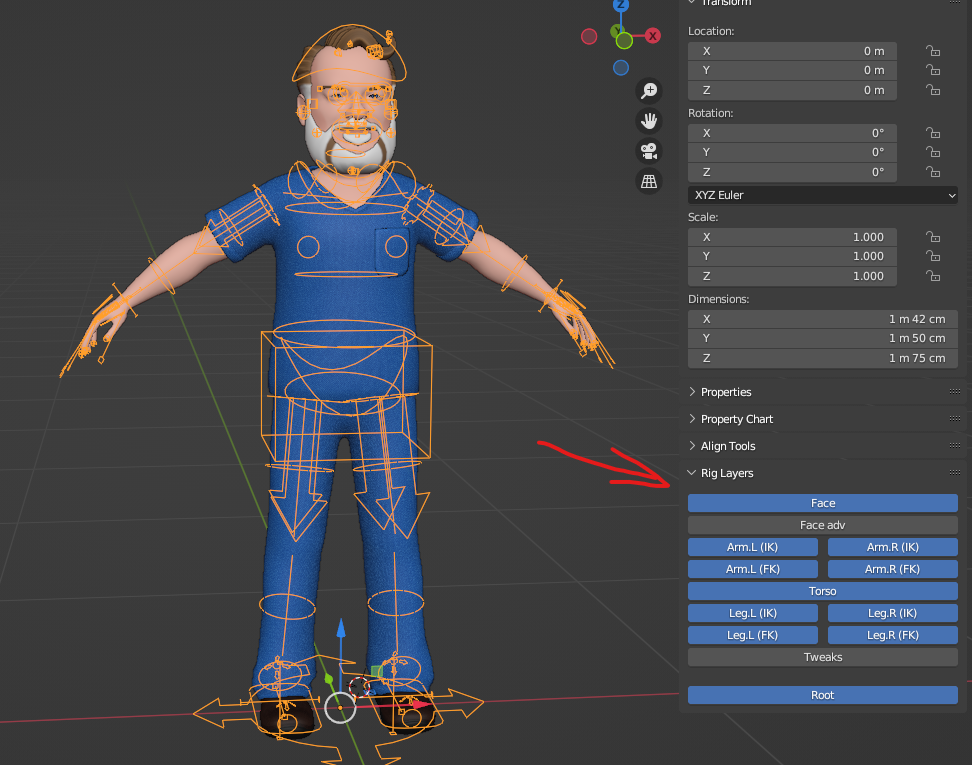Image resolution: width=972 pixels, height=765 pixels.
Task: Click the pan view hand icon
Action: (x=649, y=121)
